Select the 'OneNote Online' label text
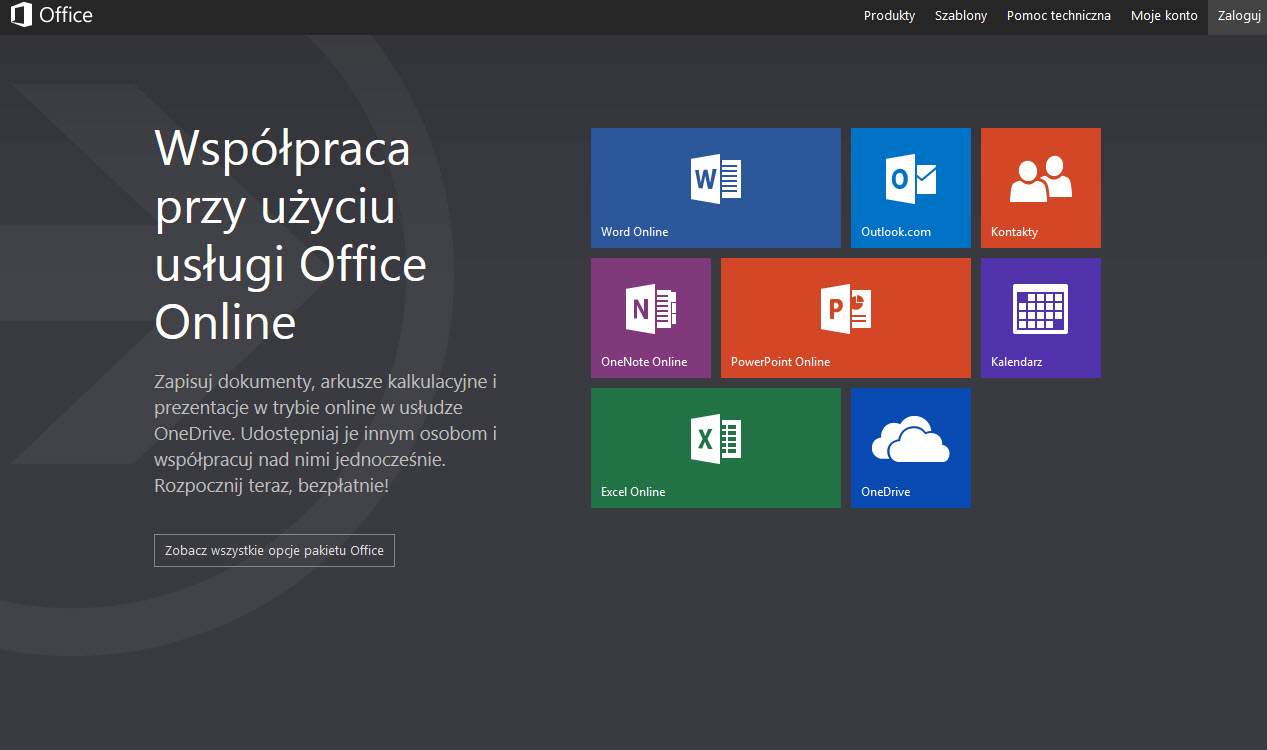The image size is (1267, 750). click(x=643, y=362)
